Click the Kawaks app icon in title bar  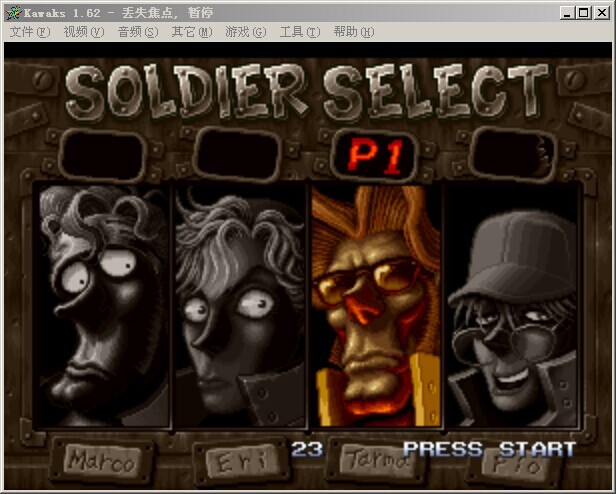click(x=13, y=13)
